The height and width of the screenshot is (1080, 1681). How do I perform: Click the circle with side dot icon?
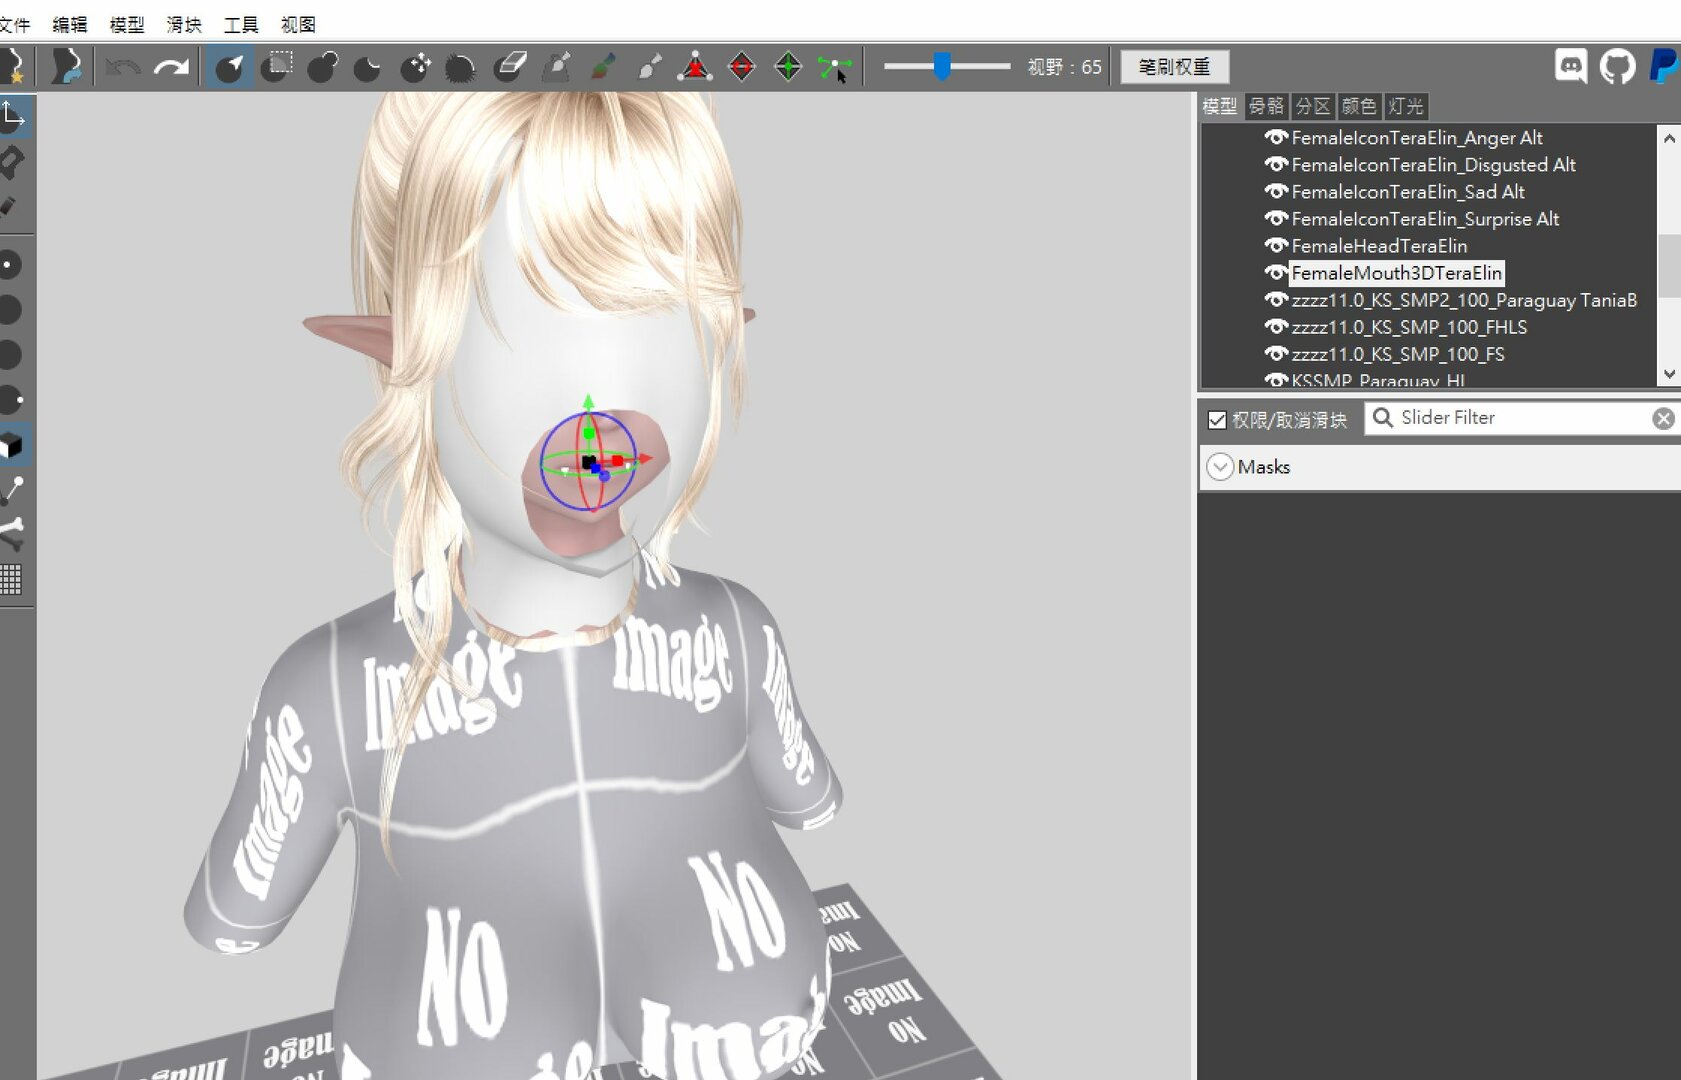click(x=10, y=400)
